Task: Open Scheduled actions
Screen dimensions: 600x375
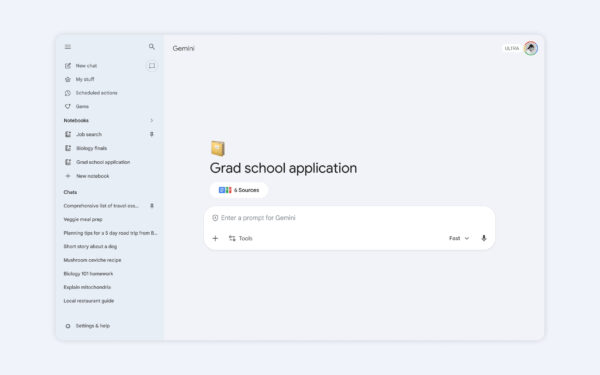Action: click(91, 93)
